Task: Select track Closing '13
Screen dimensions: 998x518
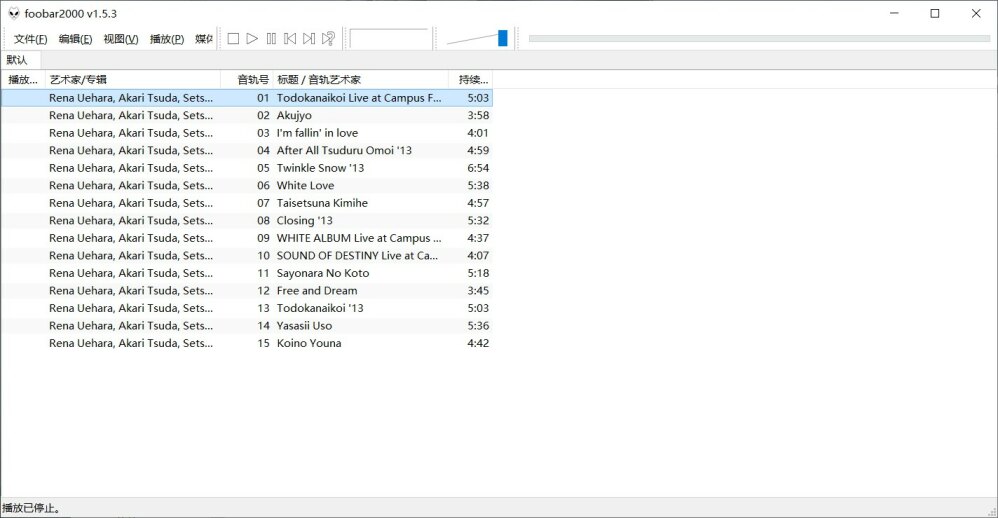Action: click(x=246, y=220)
